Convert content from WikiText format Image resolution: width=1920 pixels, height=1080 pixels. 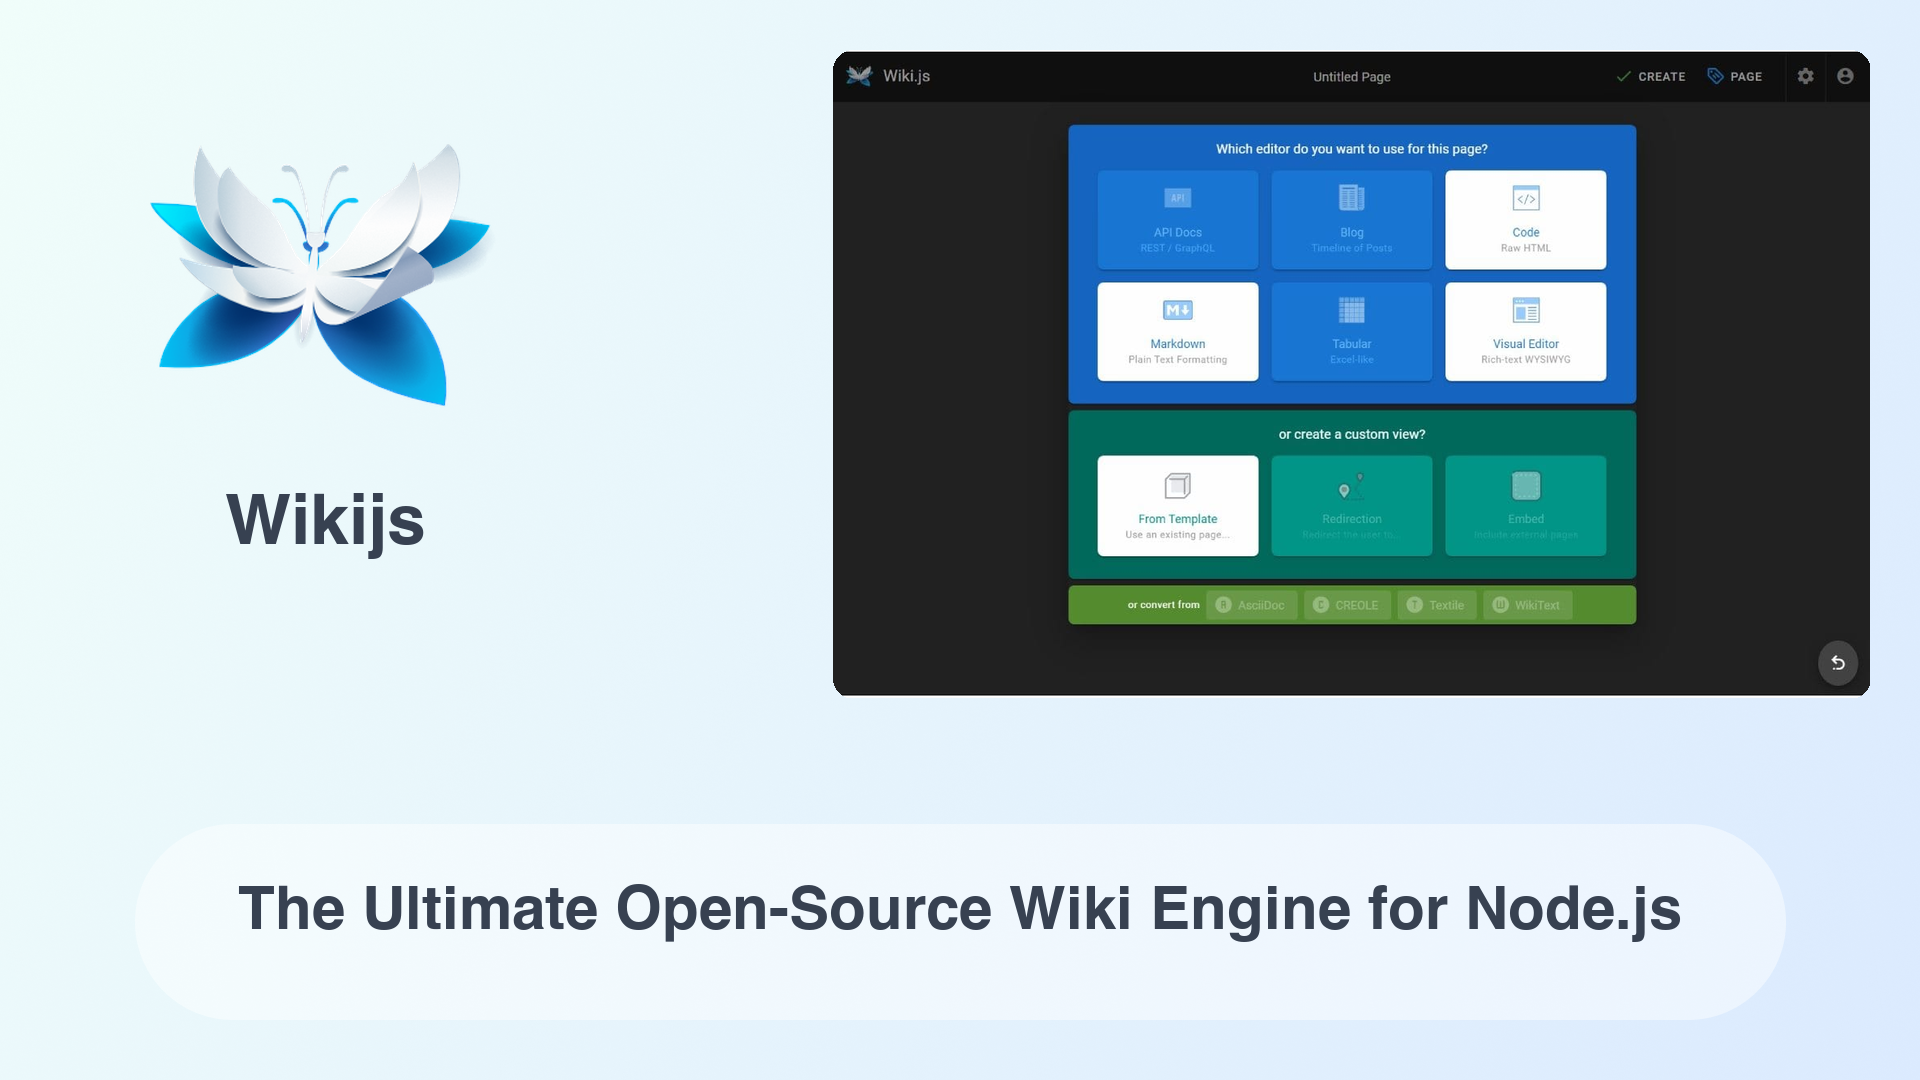[1524, 604]
